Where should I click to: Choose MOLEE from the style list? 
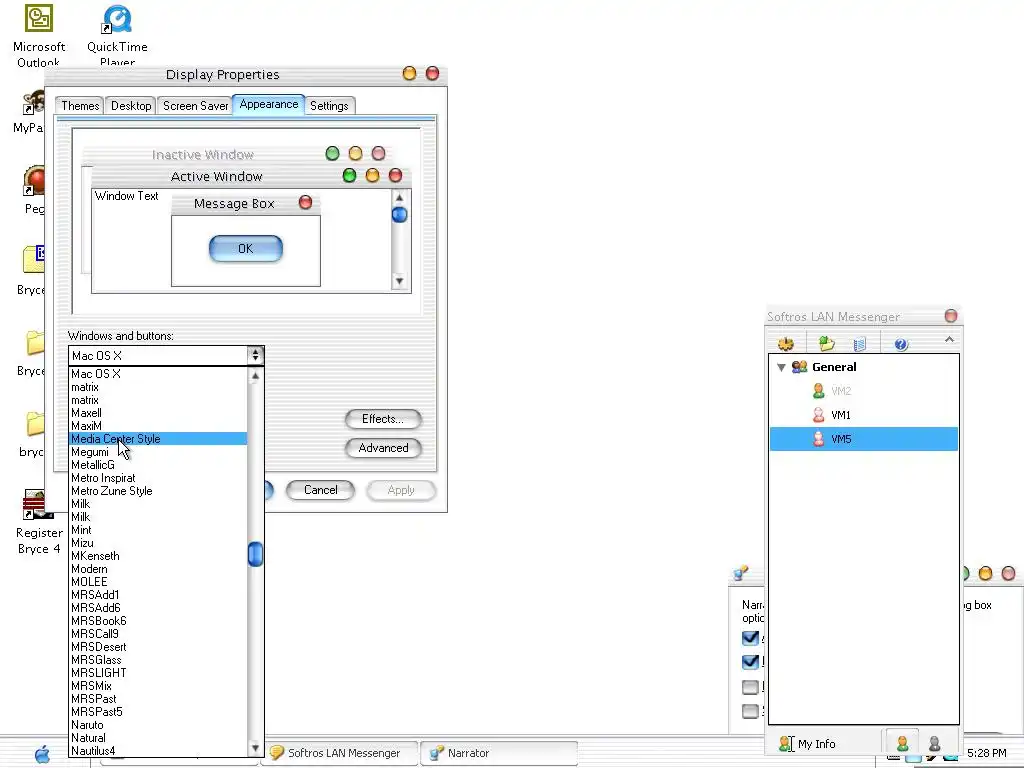click(x=157, y=582)
